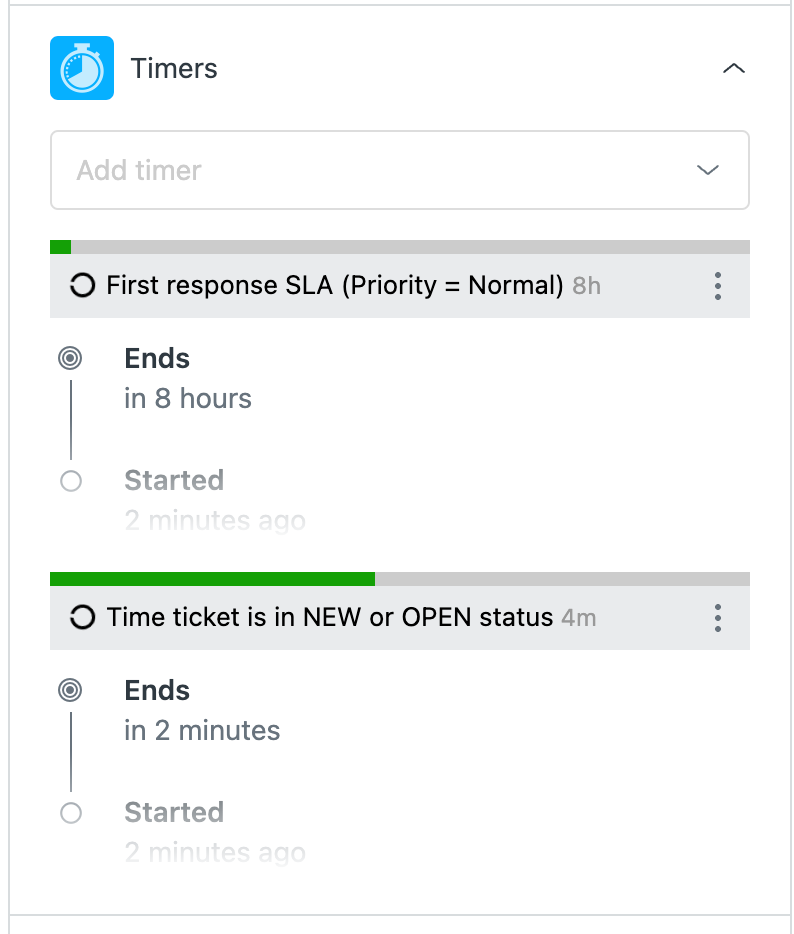This screenshot has width=794, height=934.
Task: Open three-dot menu for the NEW or OPEN timer
Action: point(718,618)
